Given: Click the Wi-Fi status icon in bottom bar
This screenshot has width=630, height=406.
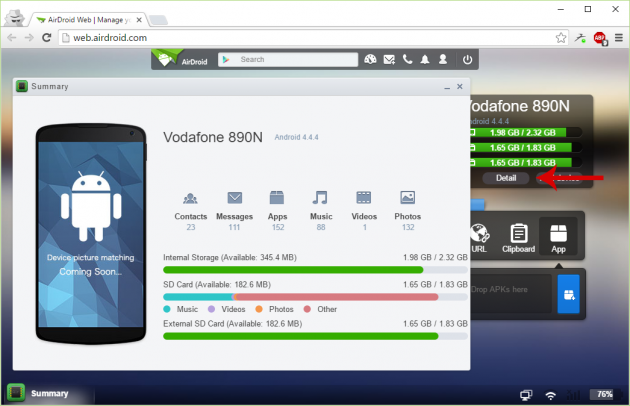Looking at the screenshot, I should (x=550, y=395).
